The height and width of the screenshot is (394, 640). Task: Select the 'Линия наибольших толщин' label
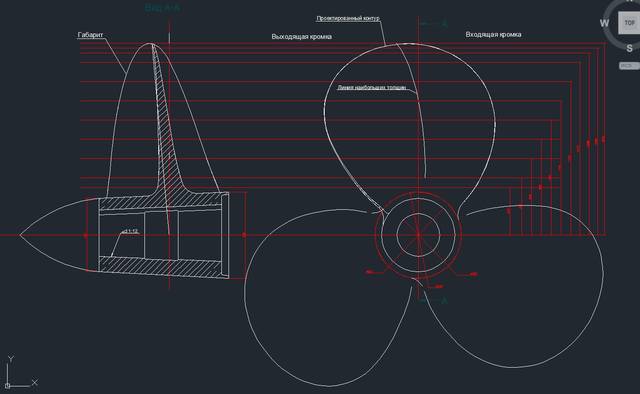click(x=371, y=87)
